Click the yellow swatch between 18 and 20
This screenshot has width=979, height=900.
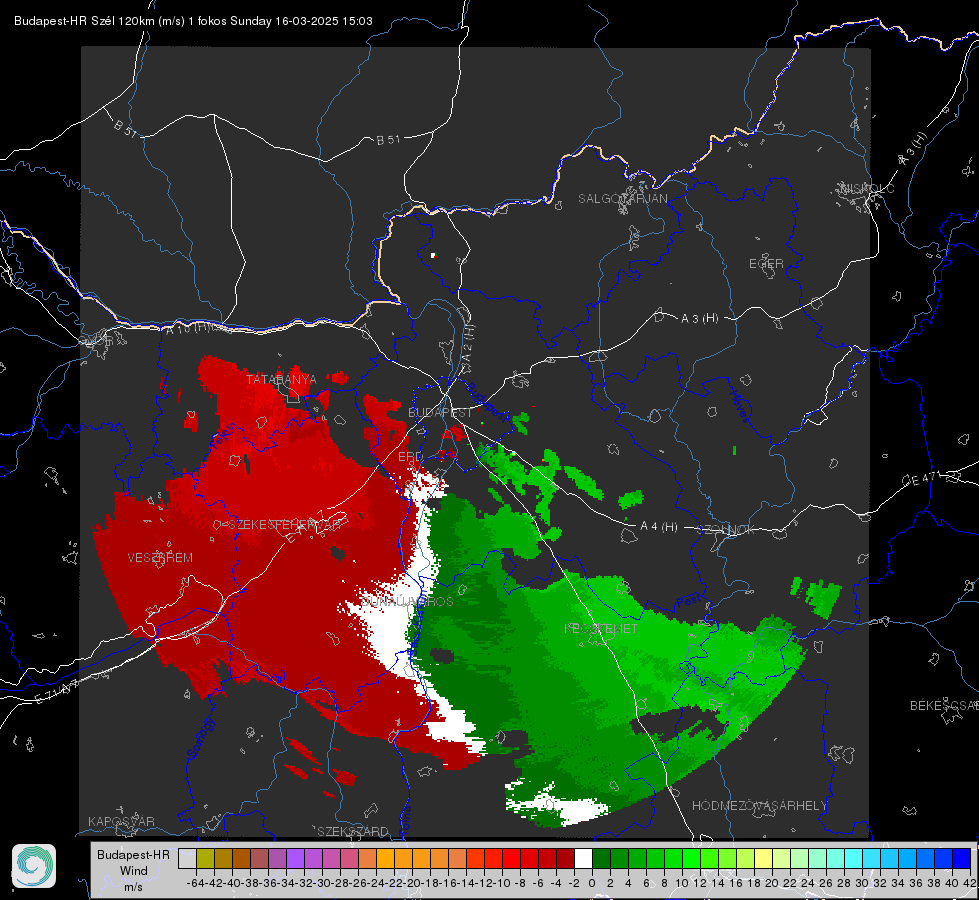[x=763, y=858]
